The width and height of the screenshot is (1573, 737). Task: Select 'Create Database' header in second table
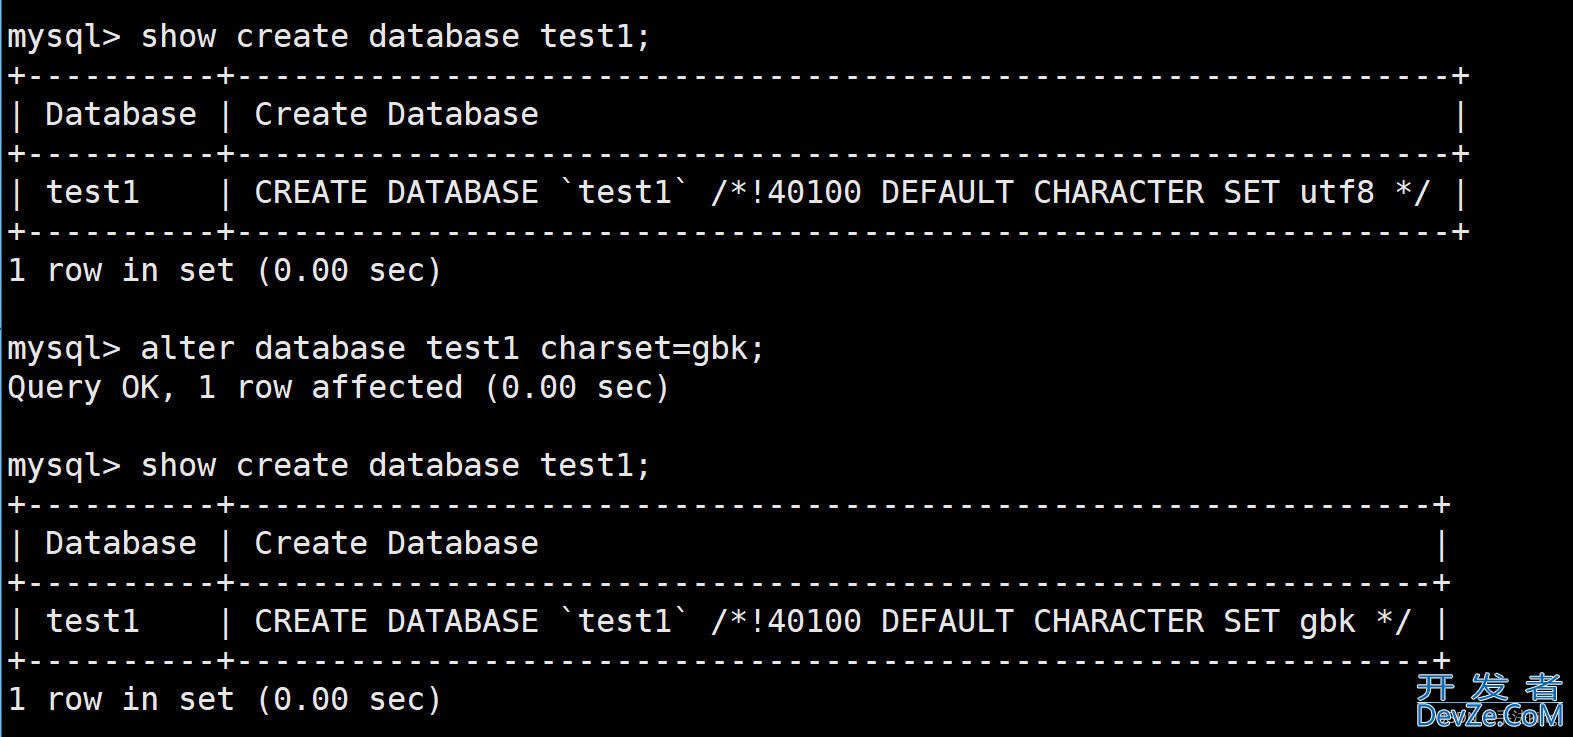tap(396, 544)
